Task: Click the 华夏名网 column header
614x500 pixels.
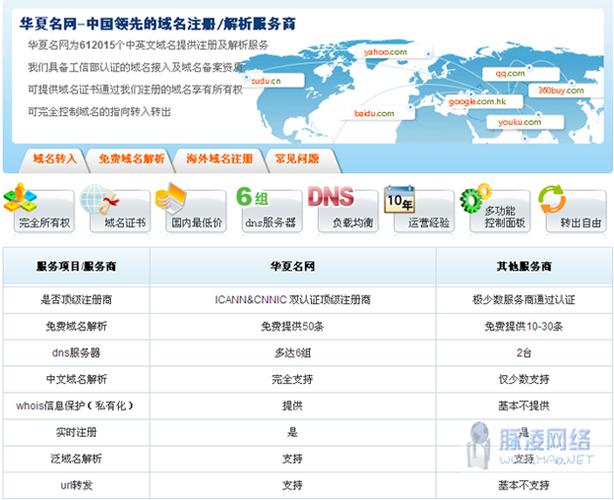Action: point(293,266)
